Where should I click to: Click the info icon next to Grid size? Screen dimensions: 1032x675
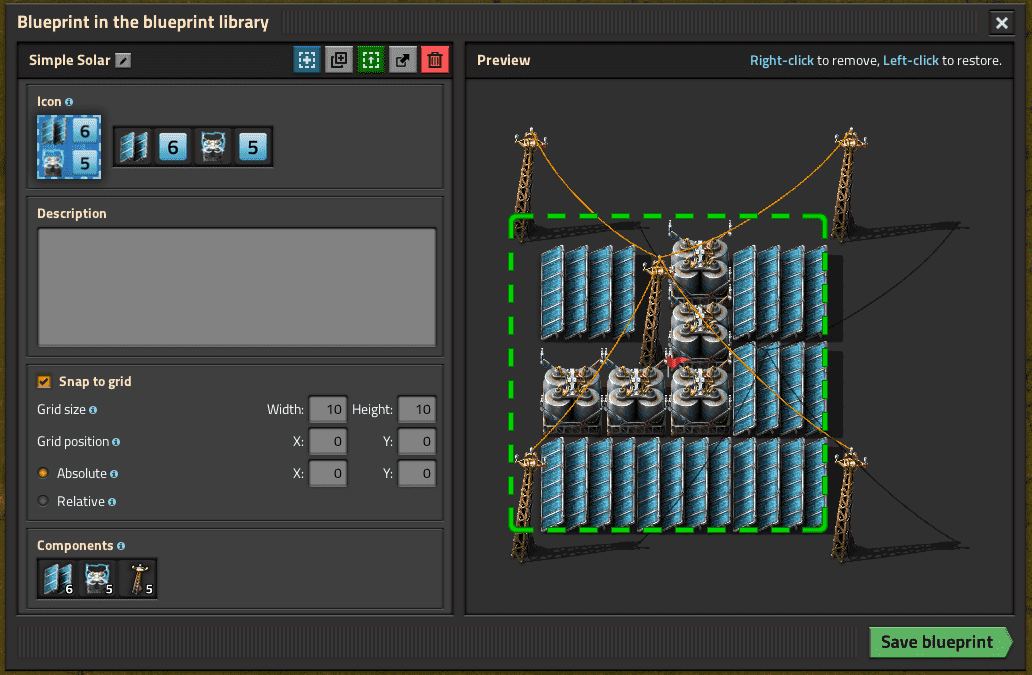coord(93,410)
